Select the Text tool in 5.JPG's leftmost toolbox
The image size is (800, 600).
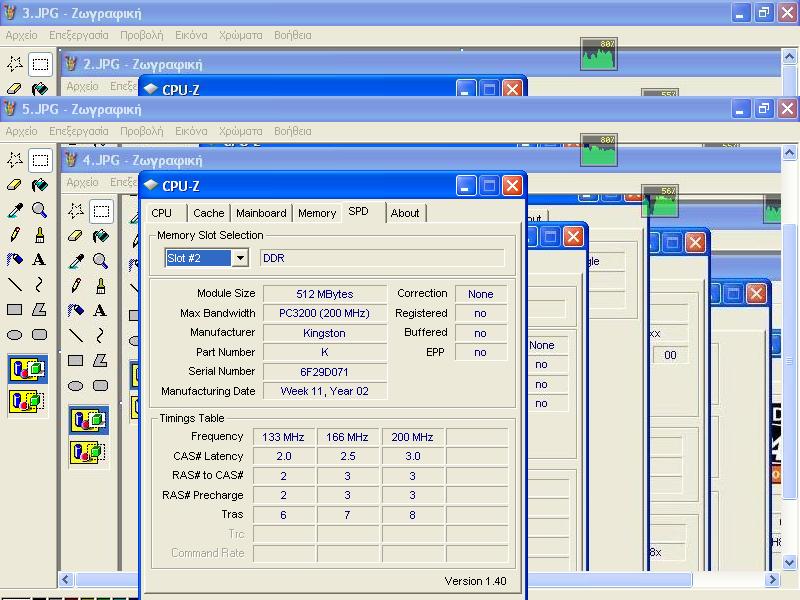click(x=40, y=260)
